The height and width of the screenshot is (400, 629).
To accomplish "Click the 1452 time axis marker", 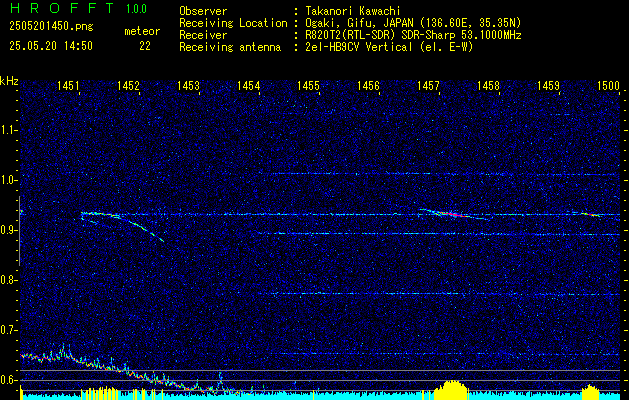I will tap(128, 85).
